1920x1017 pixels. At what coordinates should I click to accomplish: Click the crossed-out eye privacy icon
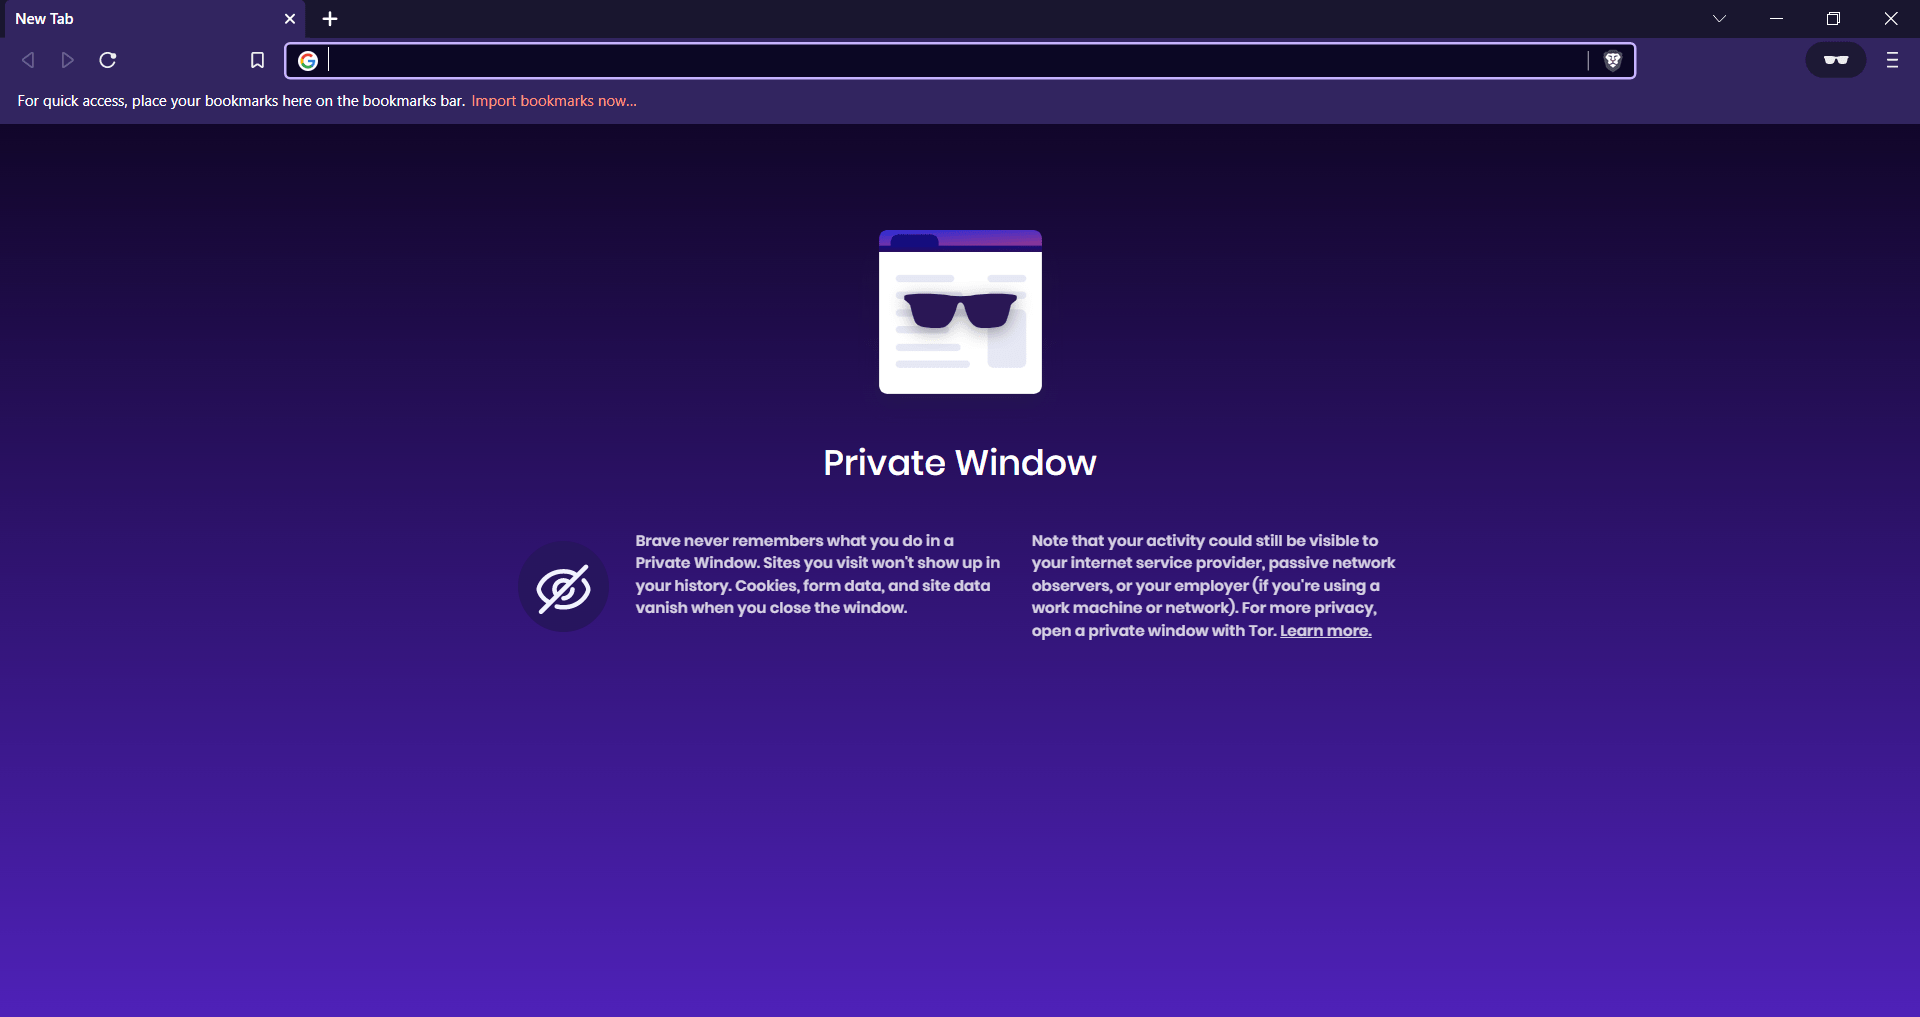click(x=563, y=587)
